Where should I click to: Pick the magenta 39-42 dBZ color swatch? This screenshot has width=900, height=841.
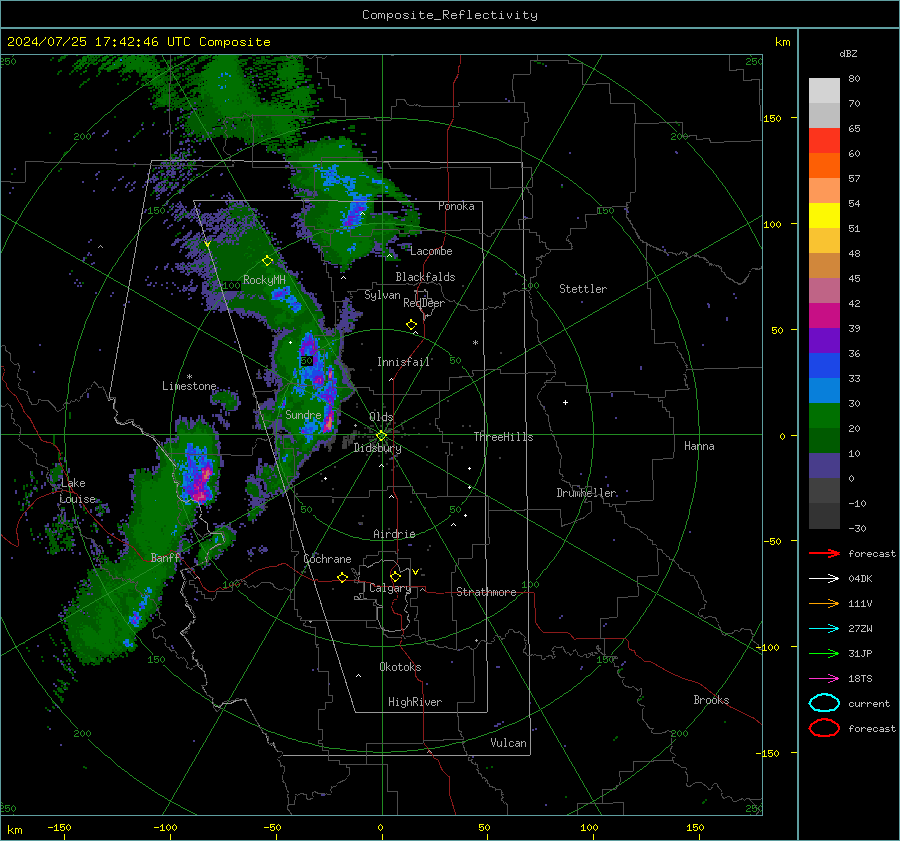(824, 316)
